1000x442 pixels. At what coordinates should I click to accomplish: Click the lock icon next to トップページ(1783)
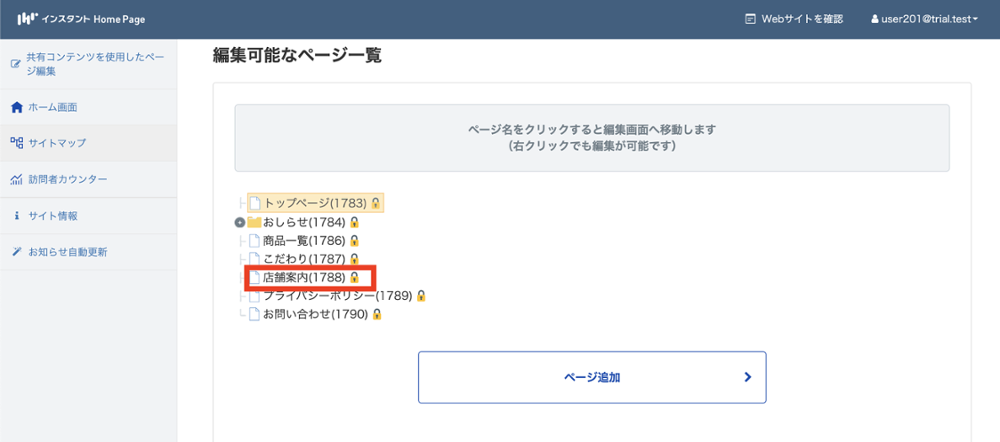[x=376, y=203]
